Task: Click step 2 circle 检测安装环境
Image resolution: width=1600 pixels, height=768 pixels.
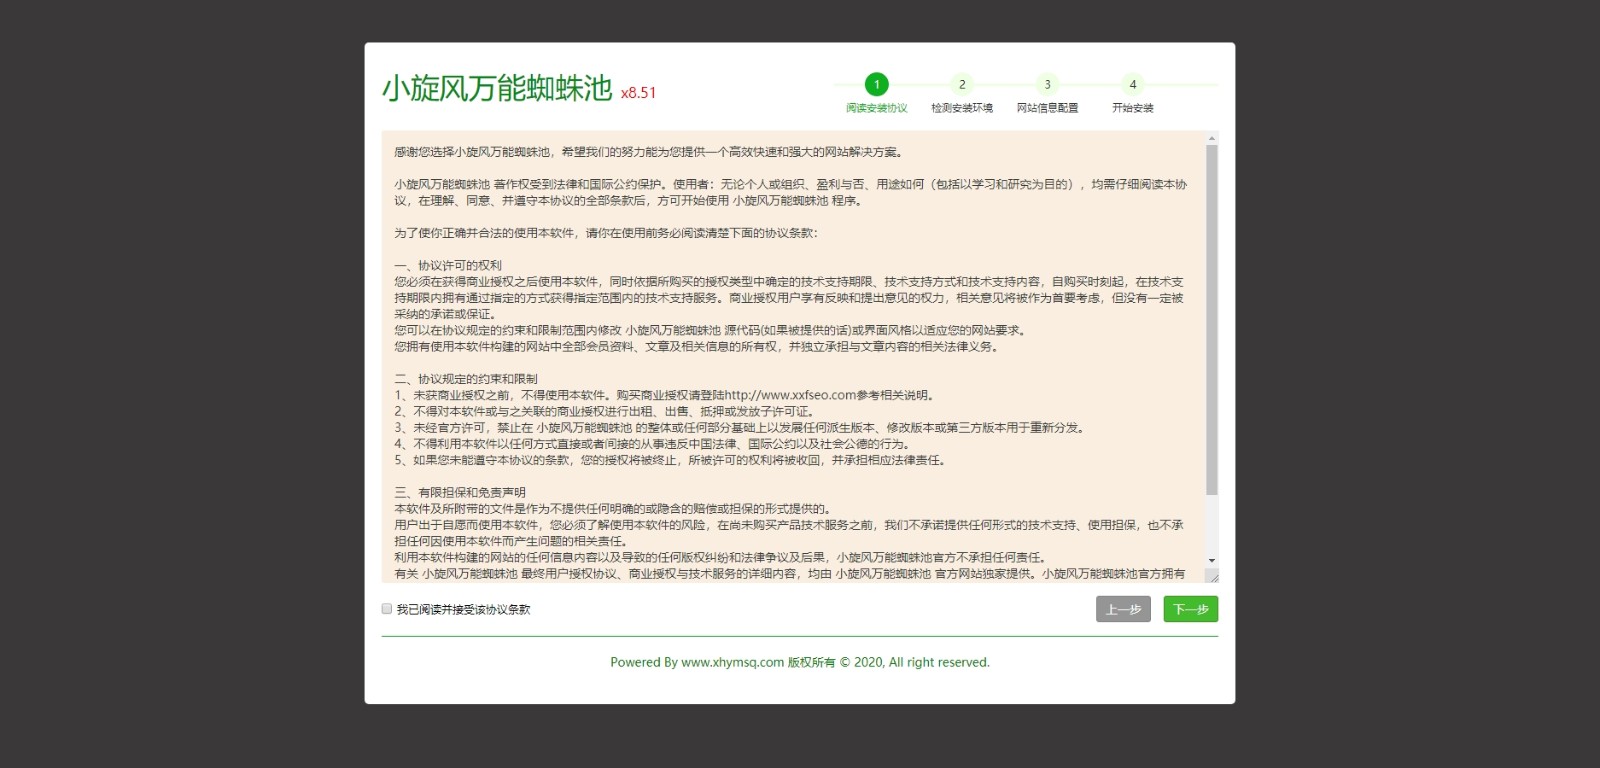Action: 962,84
